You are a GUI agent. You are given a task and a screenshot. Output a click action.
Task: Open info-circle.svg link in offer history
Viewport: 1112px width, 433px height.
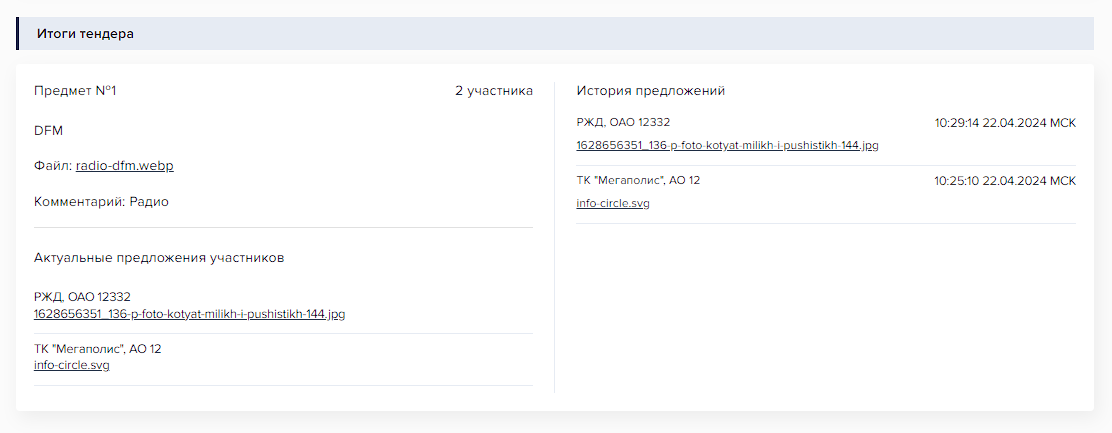pos(613,203)
